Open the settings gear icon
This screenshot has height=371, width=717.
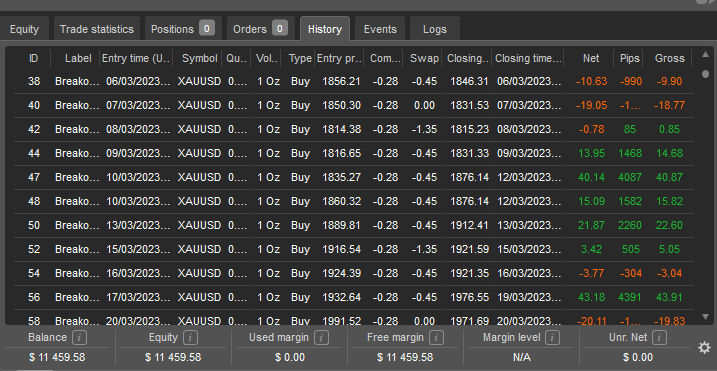point(704,348)
